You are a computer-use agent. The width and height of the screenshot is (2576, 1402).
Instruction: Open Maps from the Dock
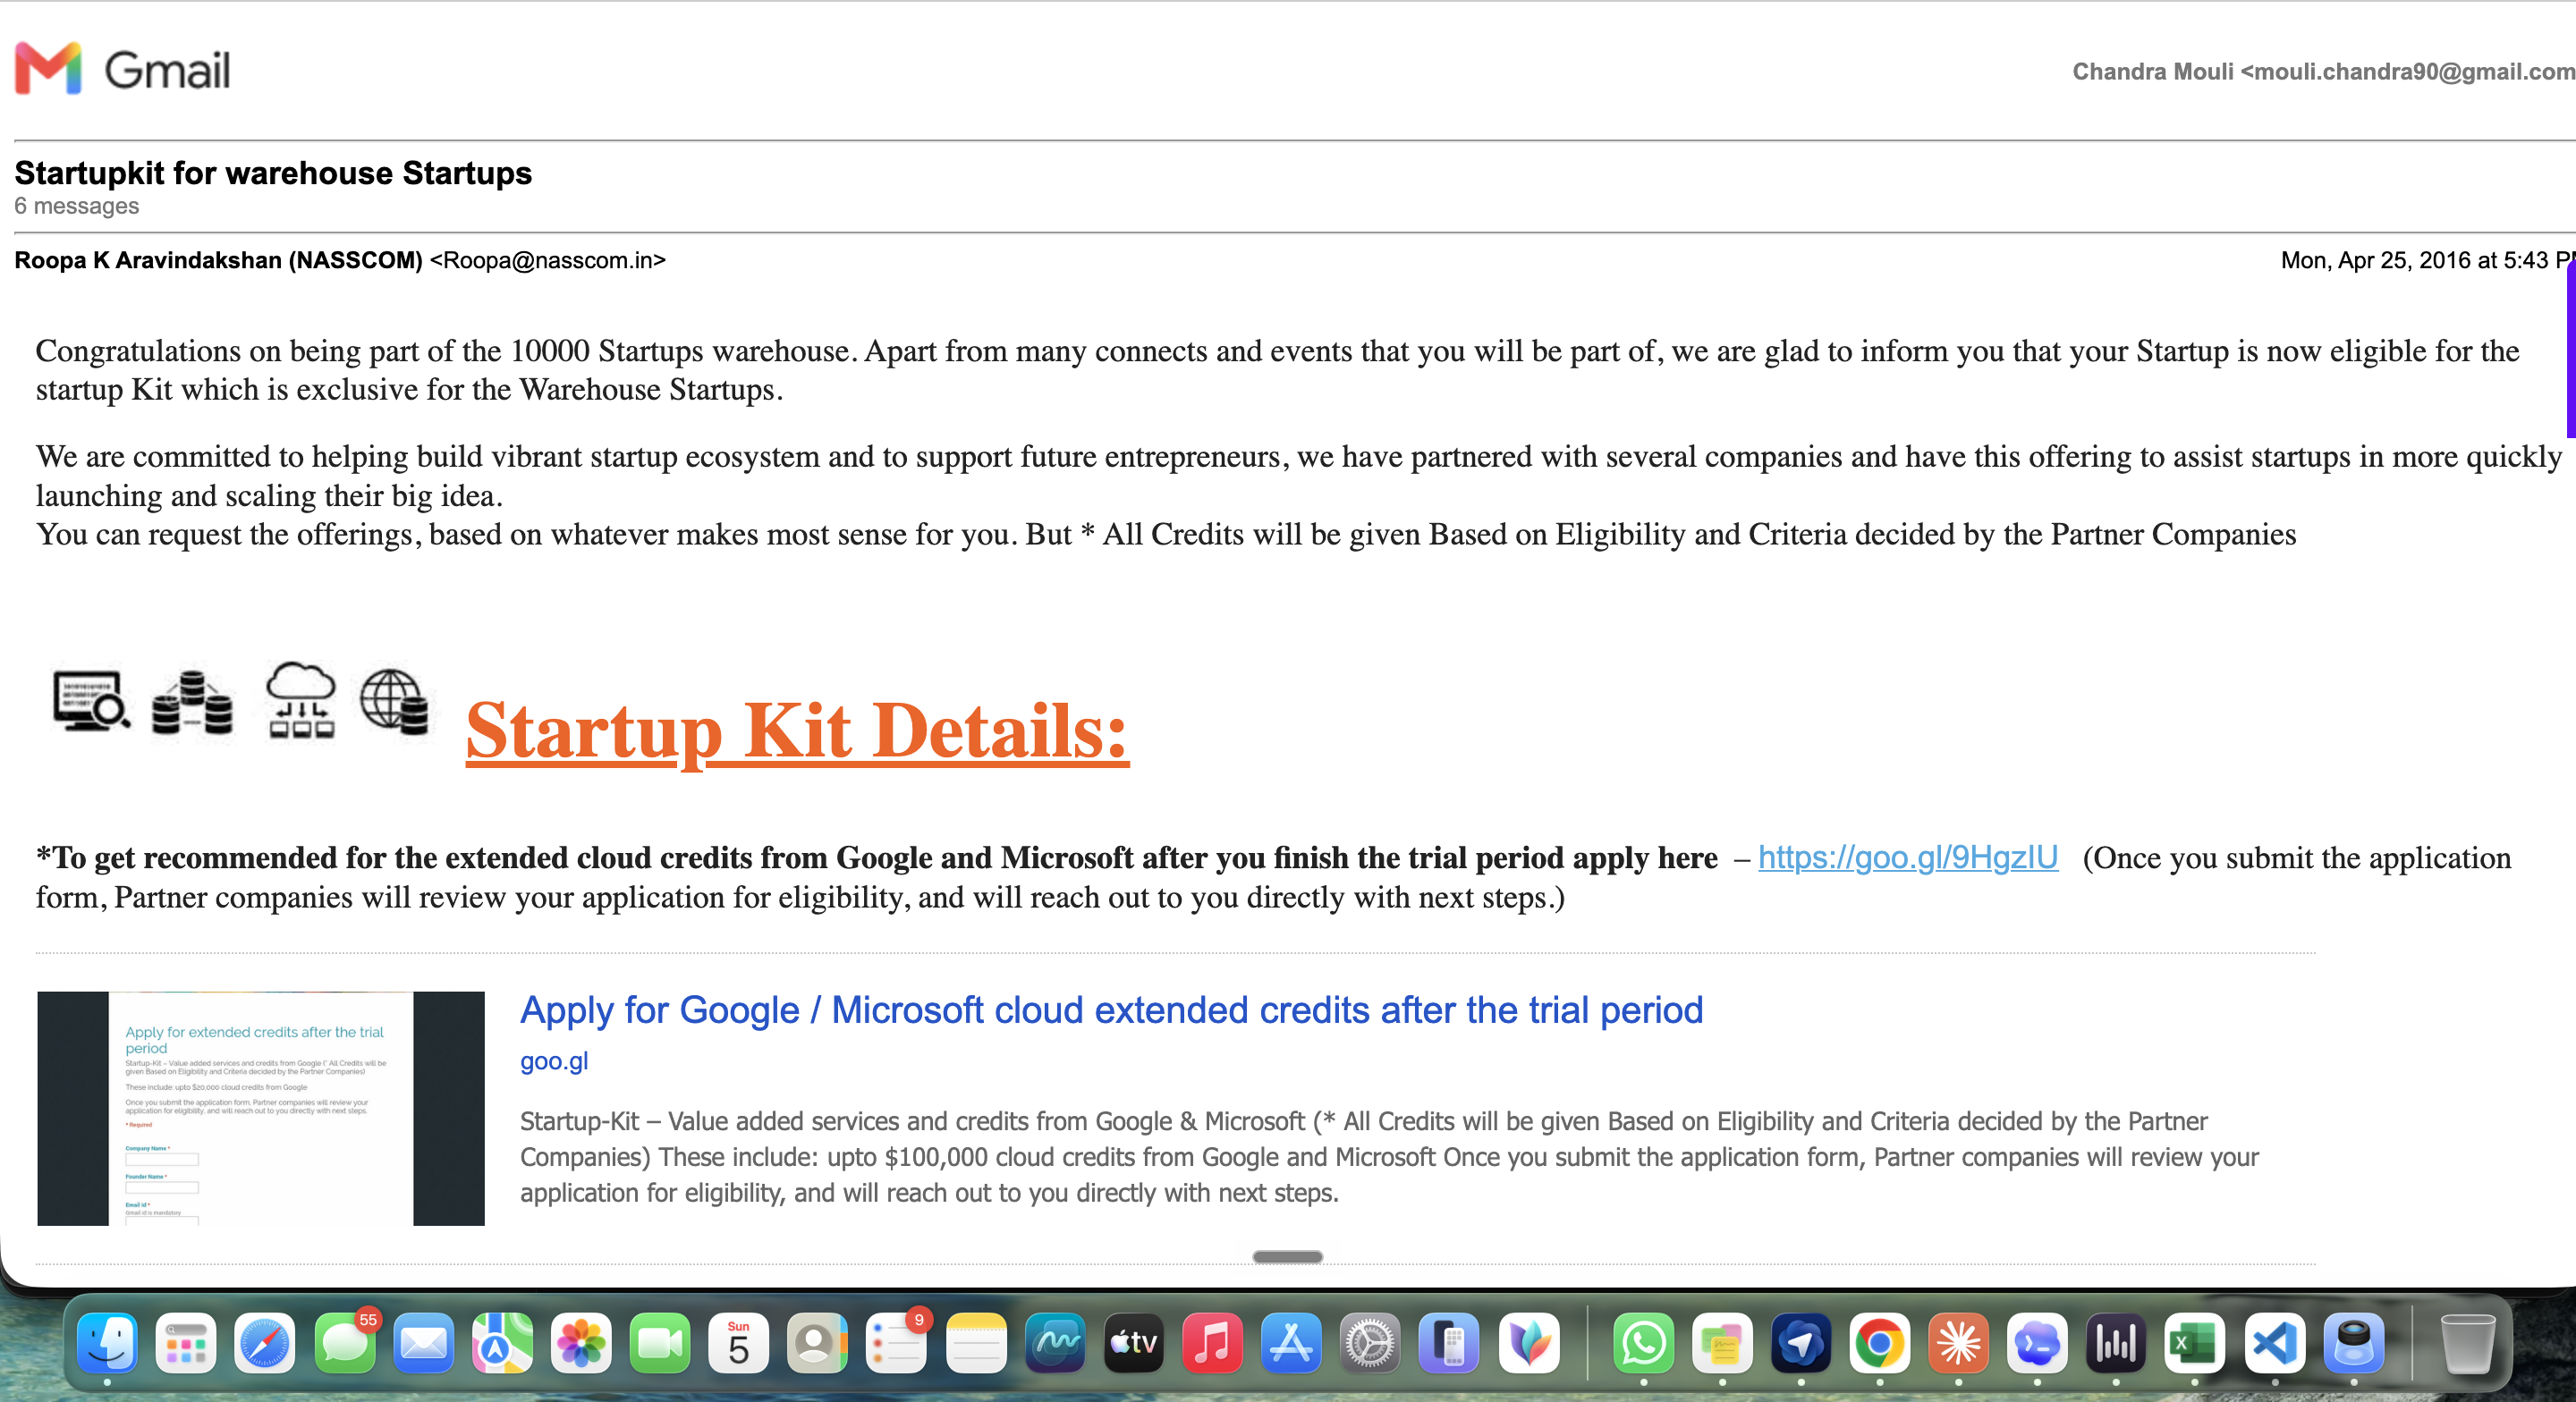[502, 1343]
